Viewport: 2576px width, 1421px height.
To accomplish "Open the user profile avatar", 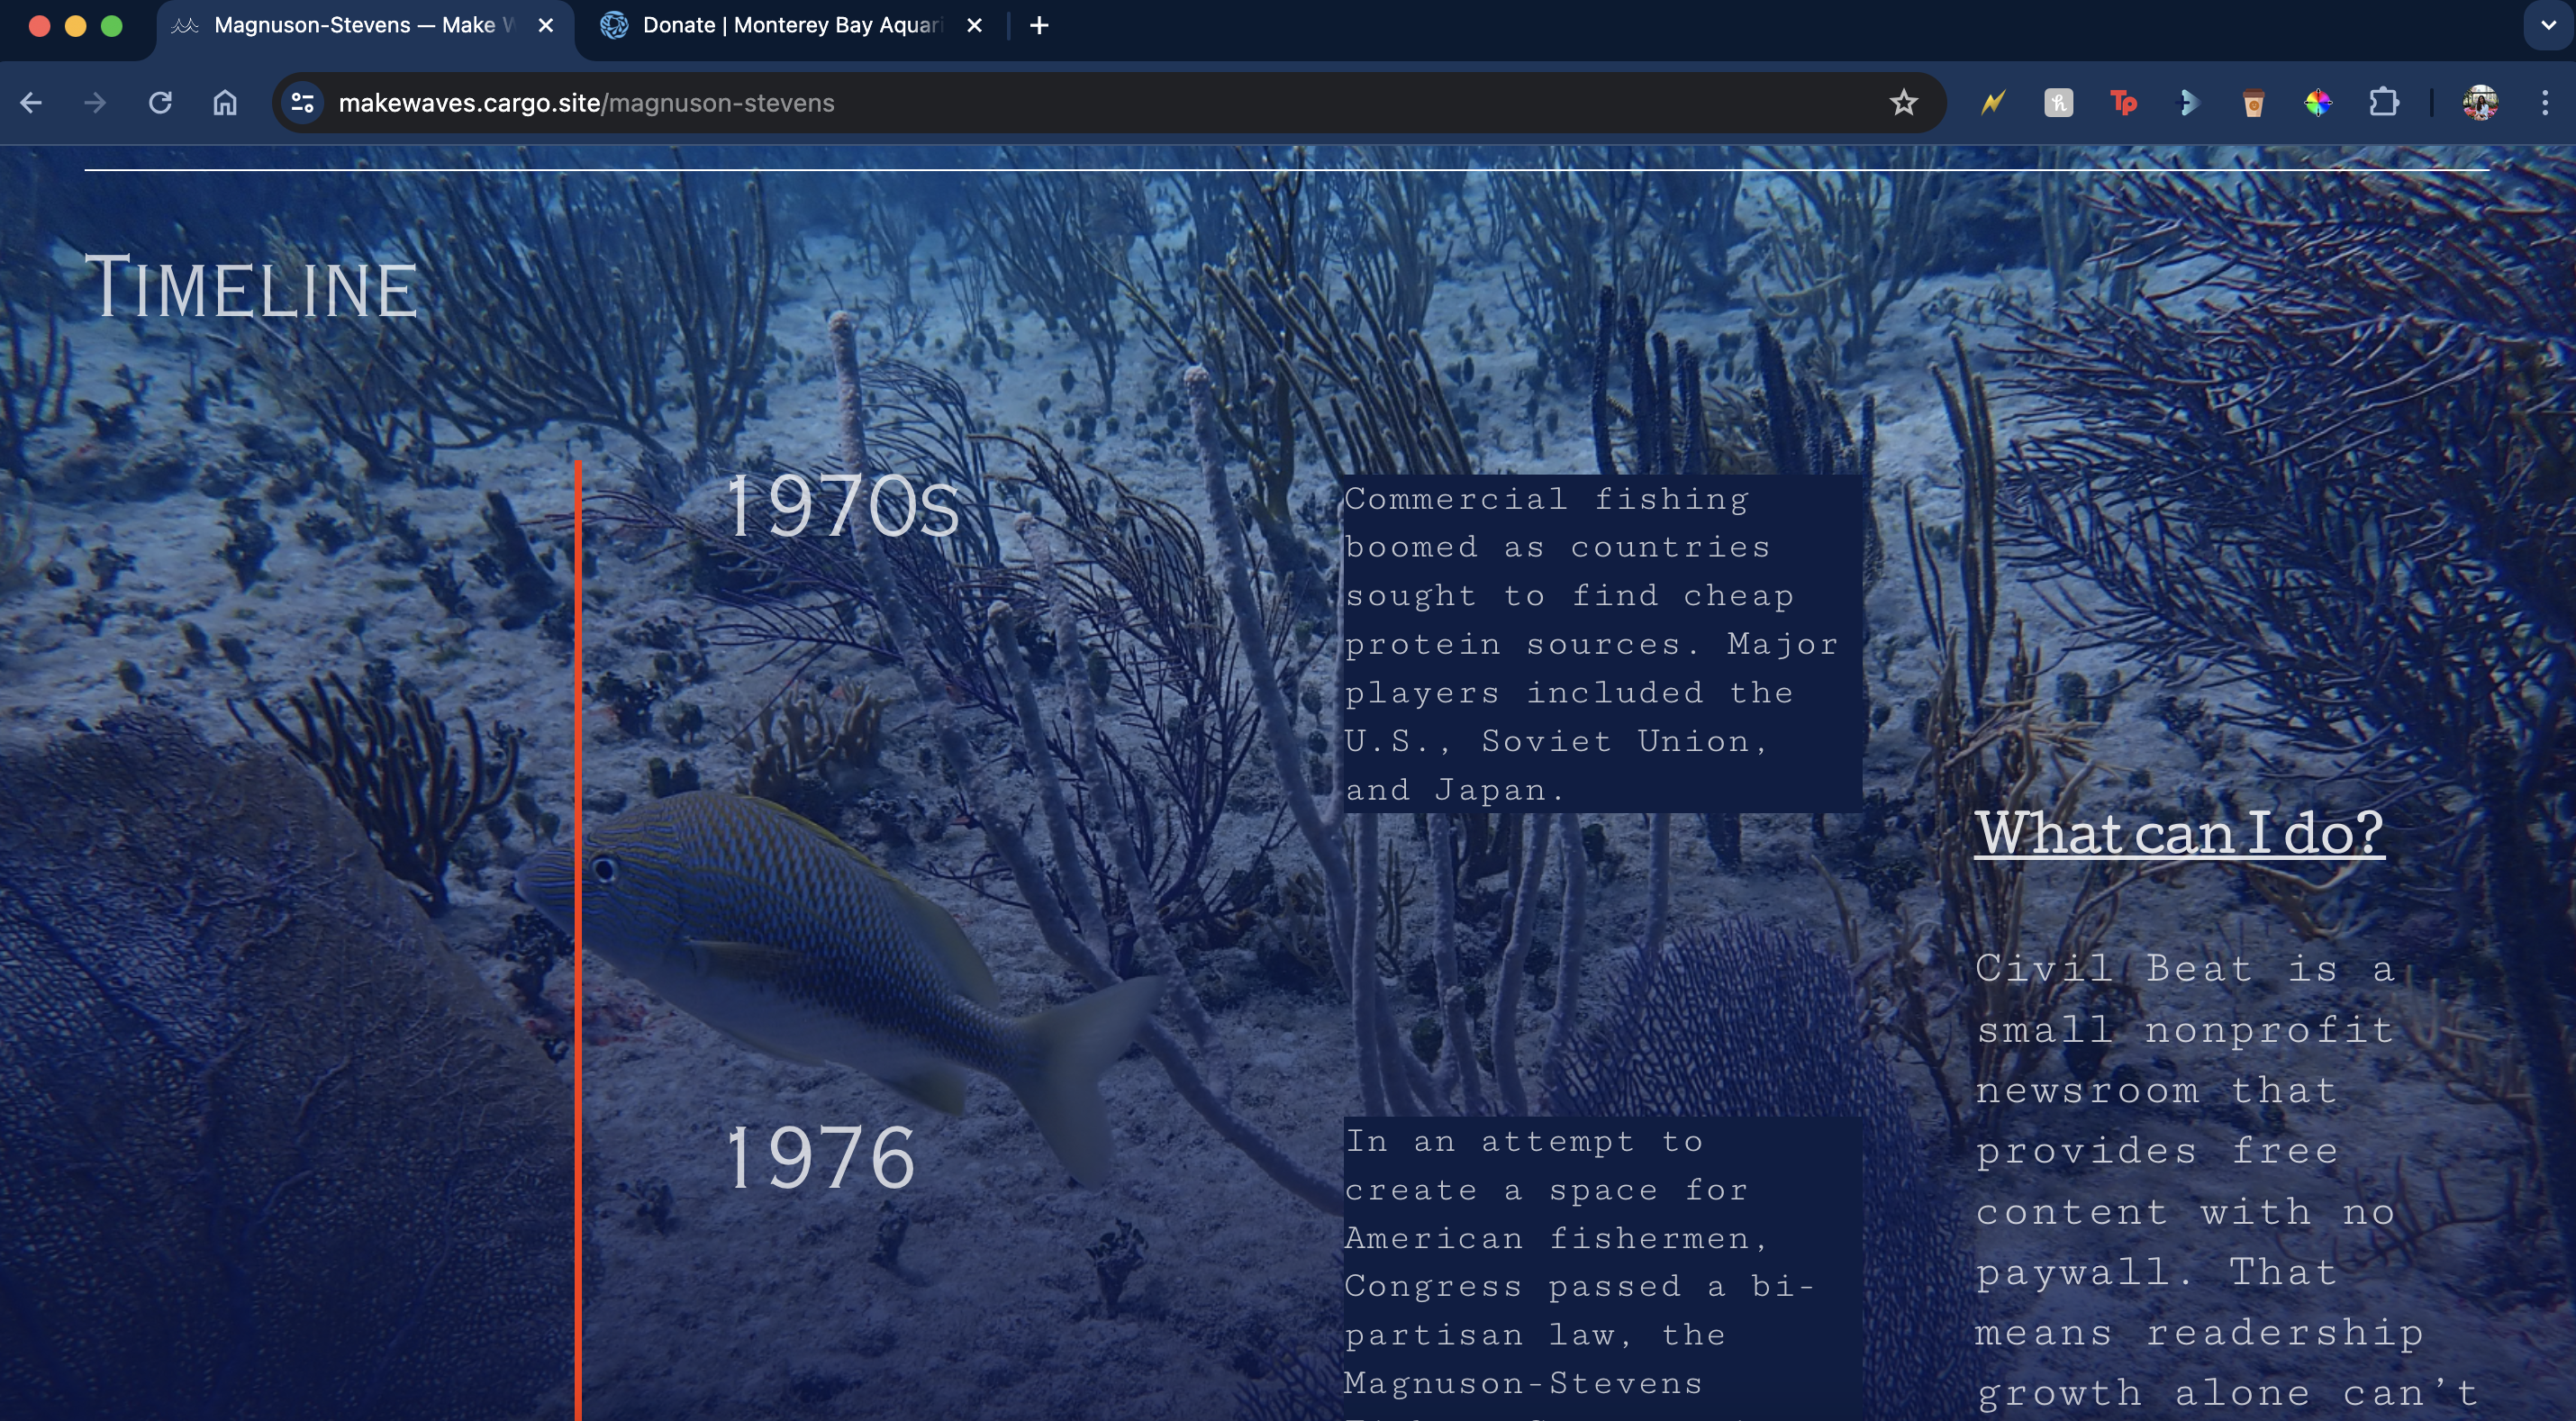I will tap(2480, 103).
